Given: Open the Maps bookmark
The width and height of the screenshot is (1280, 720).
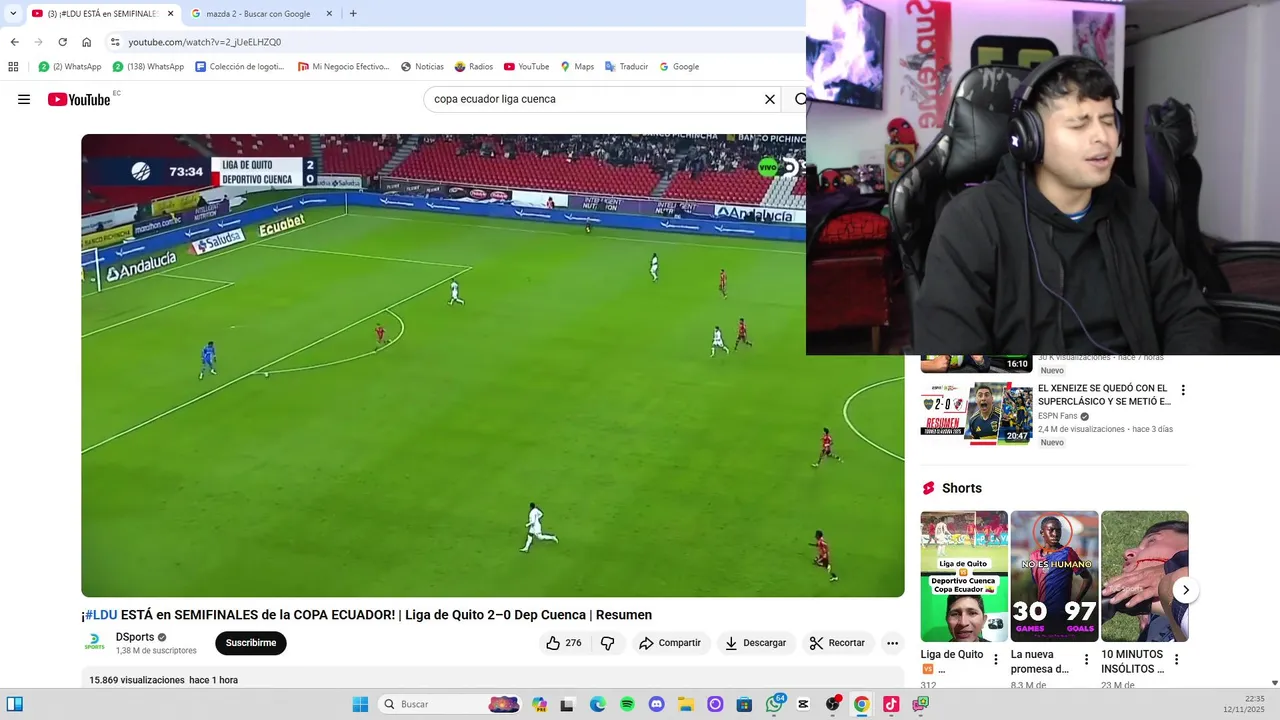Looking at the screenshot, I should pyautogui.click(x=577, y=67).
